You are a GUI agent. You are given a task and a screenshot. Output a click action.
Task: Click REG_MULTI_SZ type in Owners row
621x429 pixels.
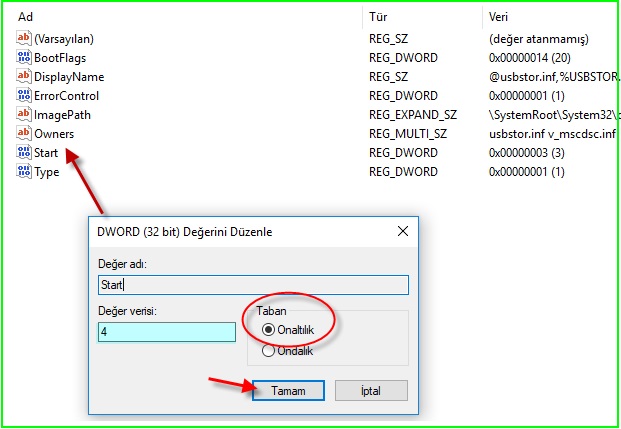408,134
